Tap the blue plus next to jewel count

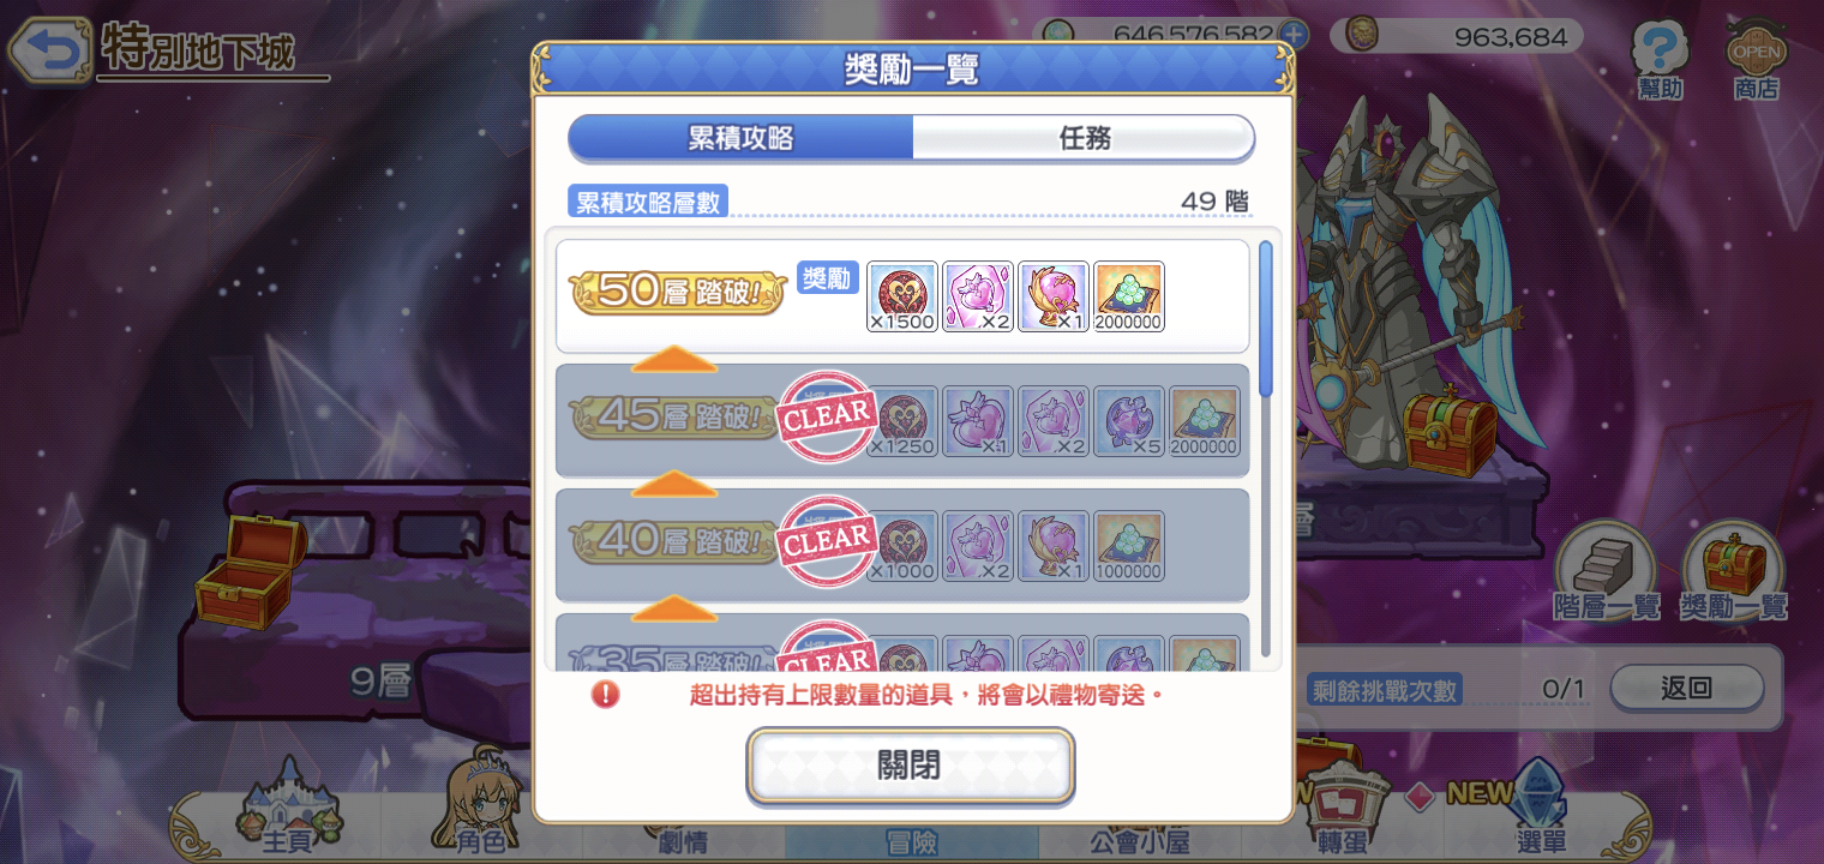[x=1294, y=34]
